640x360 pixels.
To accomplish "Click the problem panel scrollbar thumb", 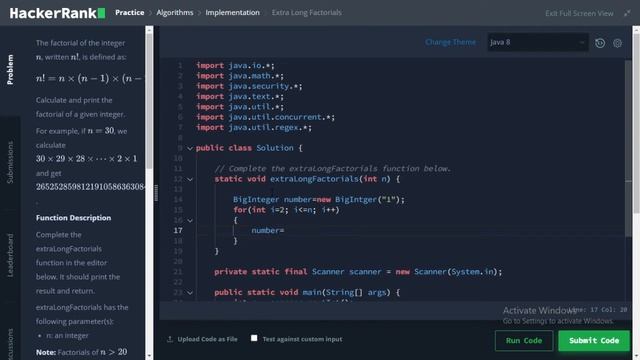I will [x=149, y=101].
